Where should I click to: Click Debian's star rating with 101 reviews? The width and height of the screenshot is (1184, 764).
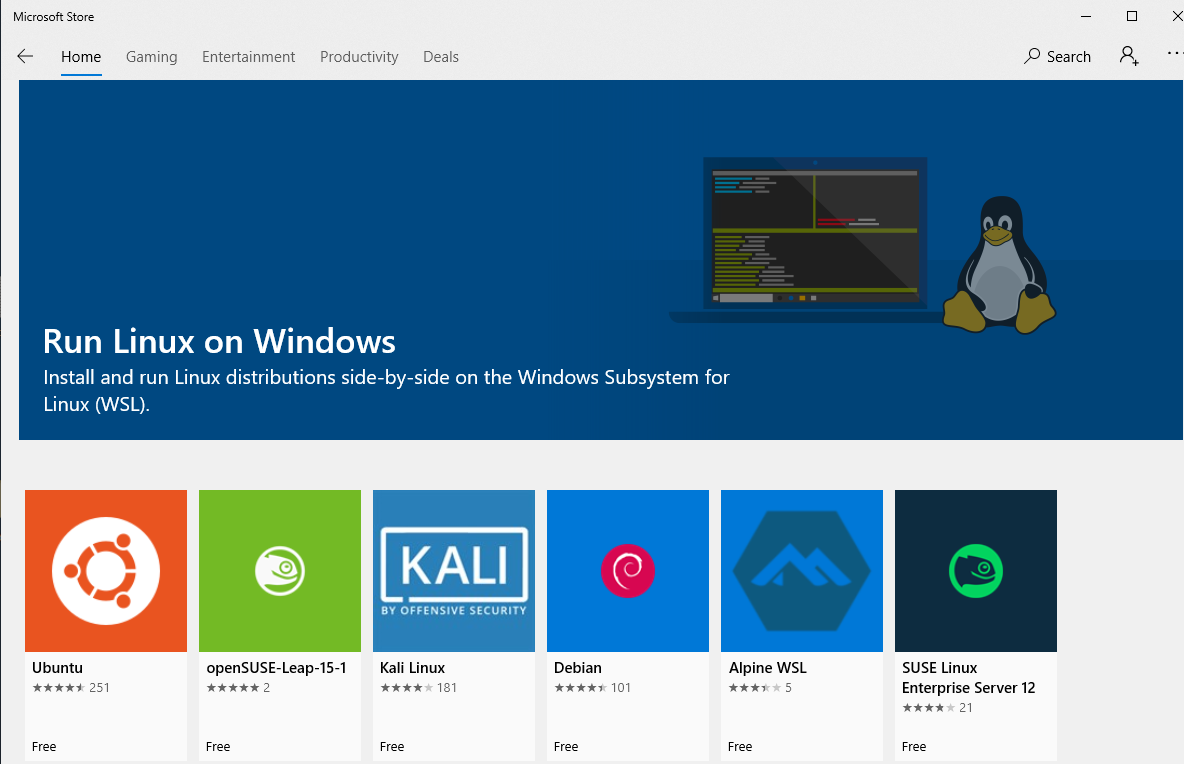click(x=593, y=688)
